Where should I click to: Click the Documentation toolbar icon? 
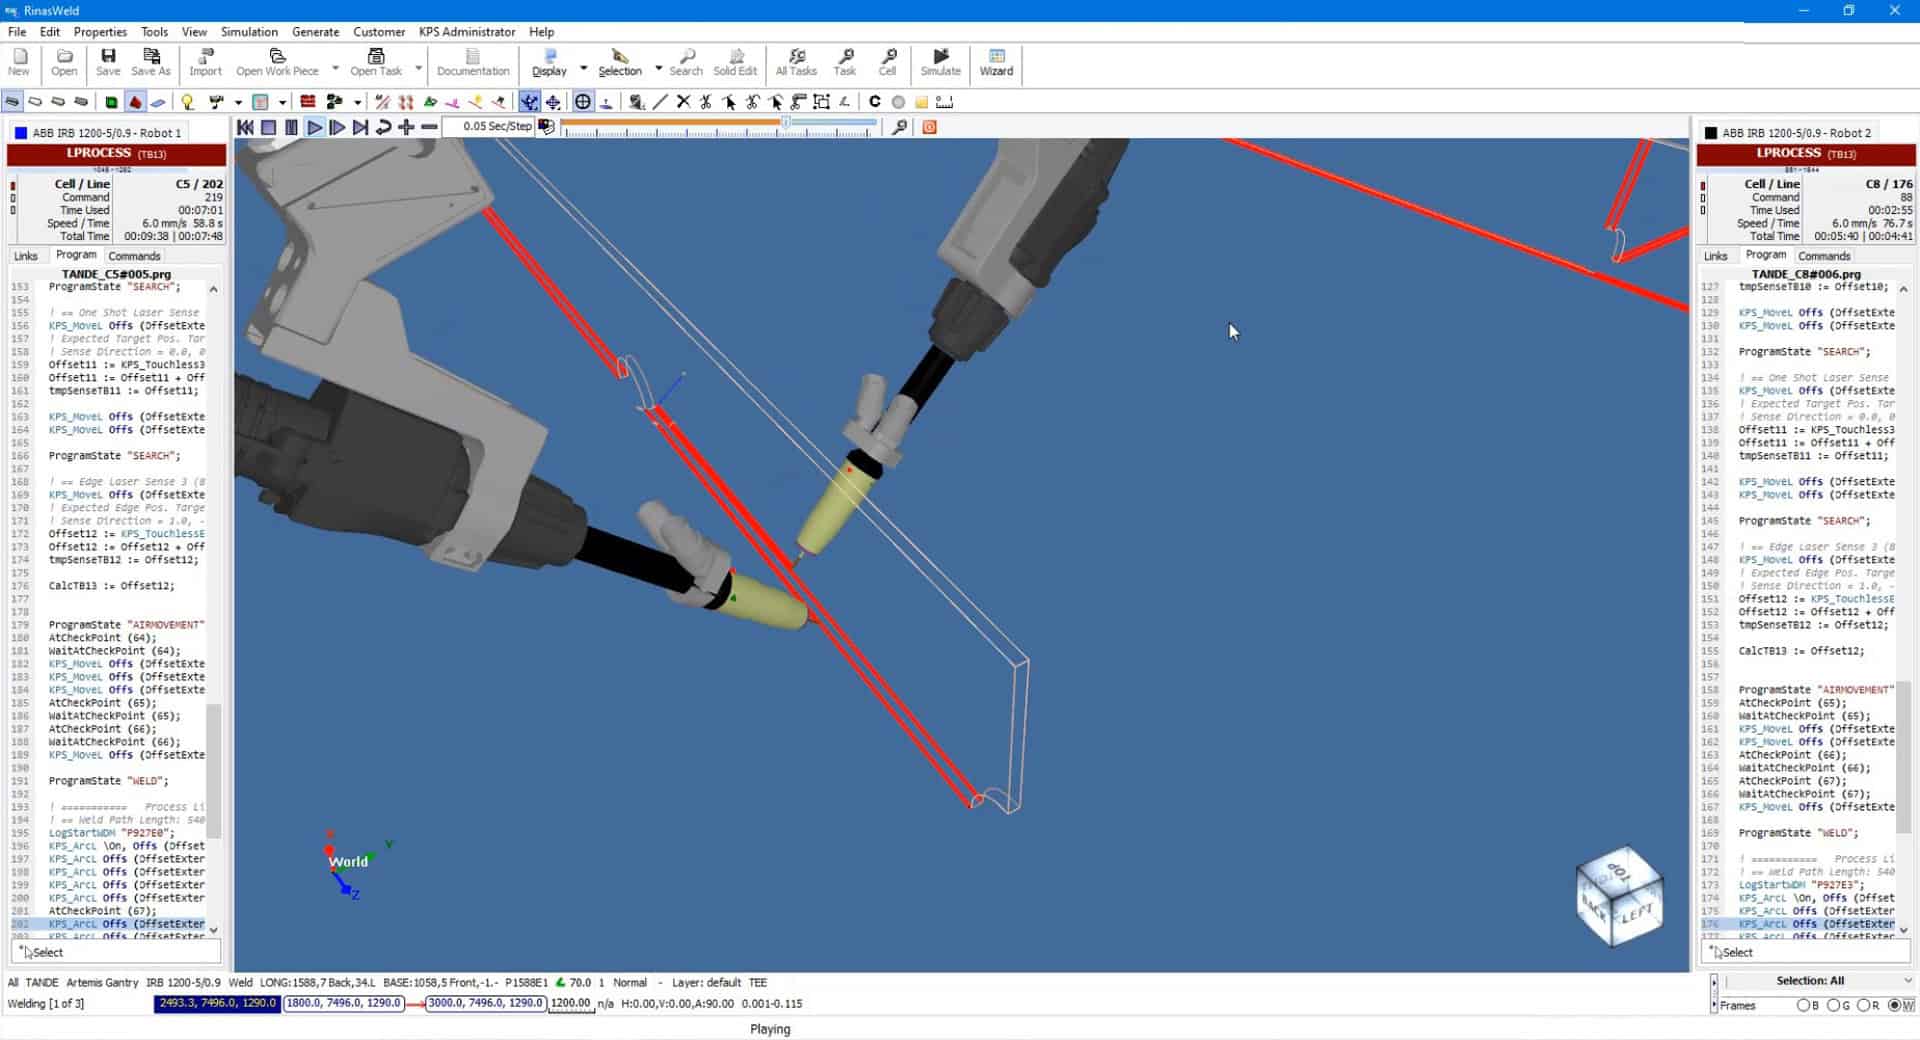(x=473, y=63)
